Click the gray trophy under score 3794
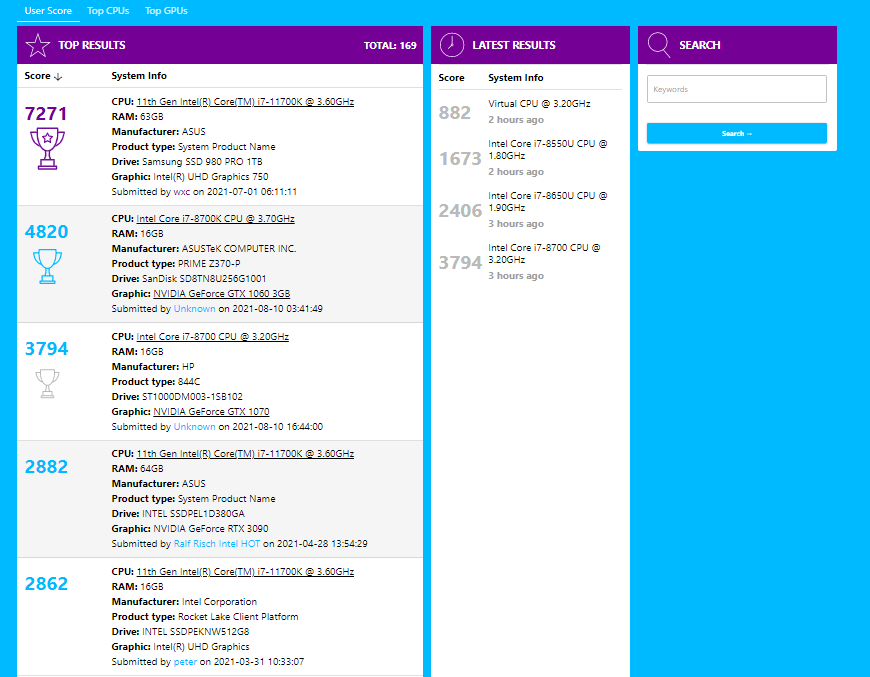 47,382
